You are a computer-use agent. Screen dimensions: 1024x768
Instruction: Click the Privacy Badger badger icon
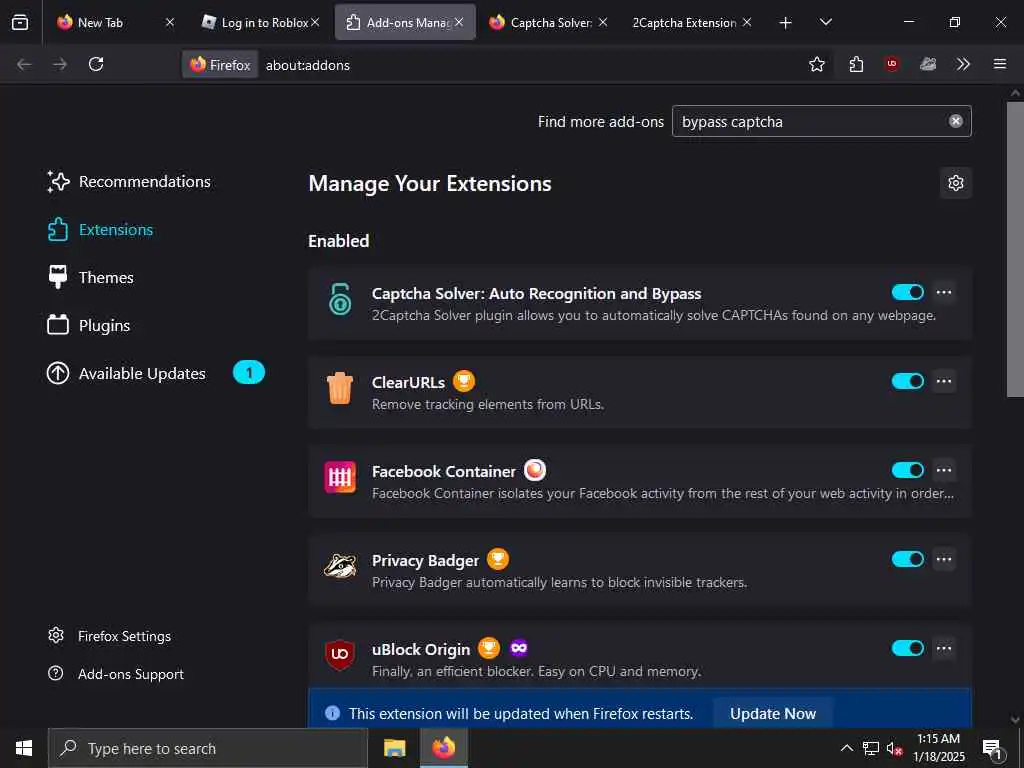click(x=340, y=566)
